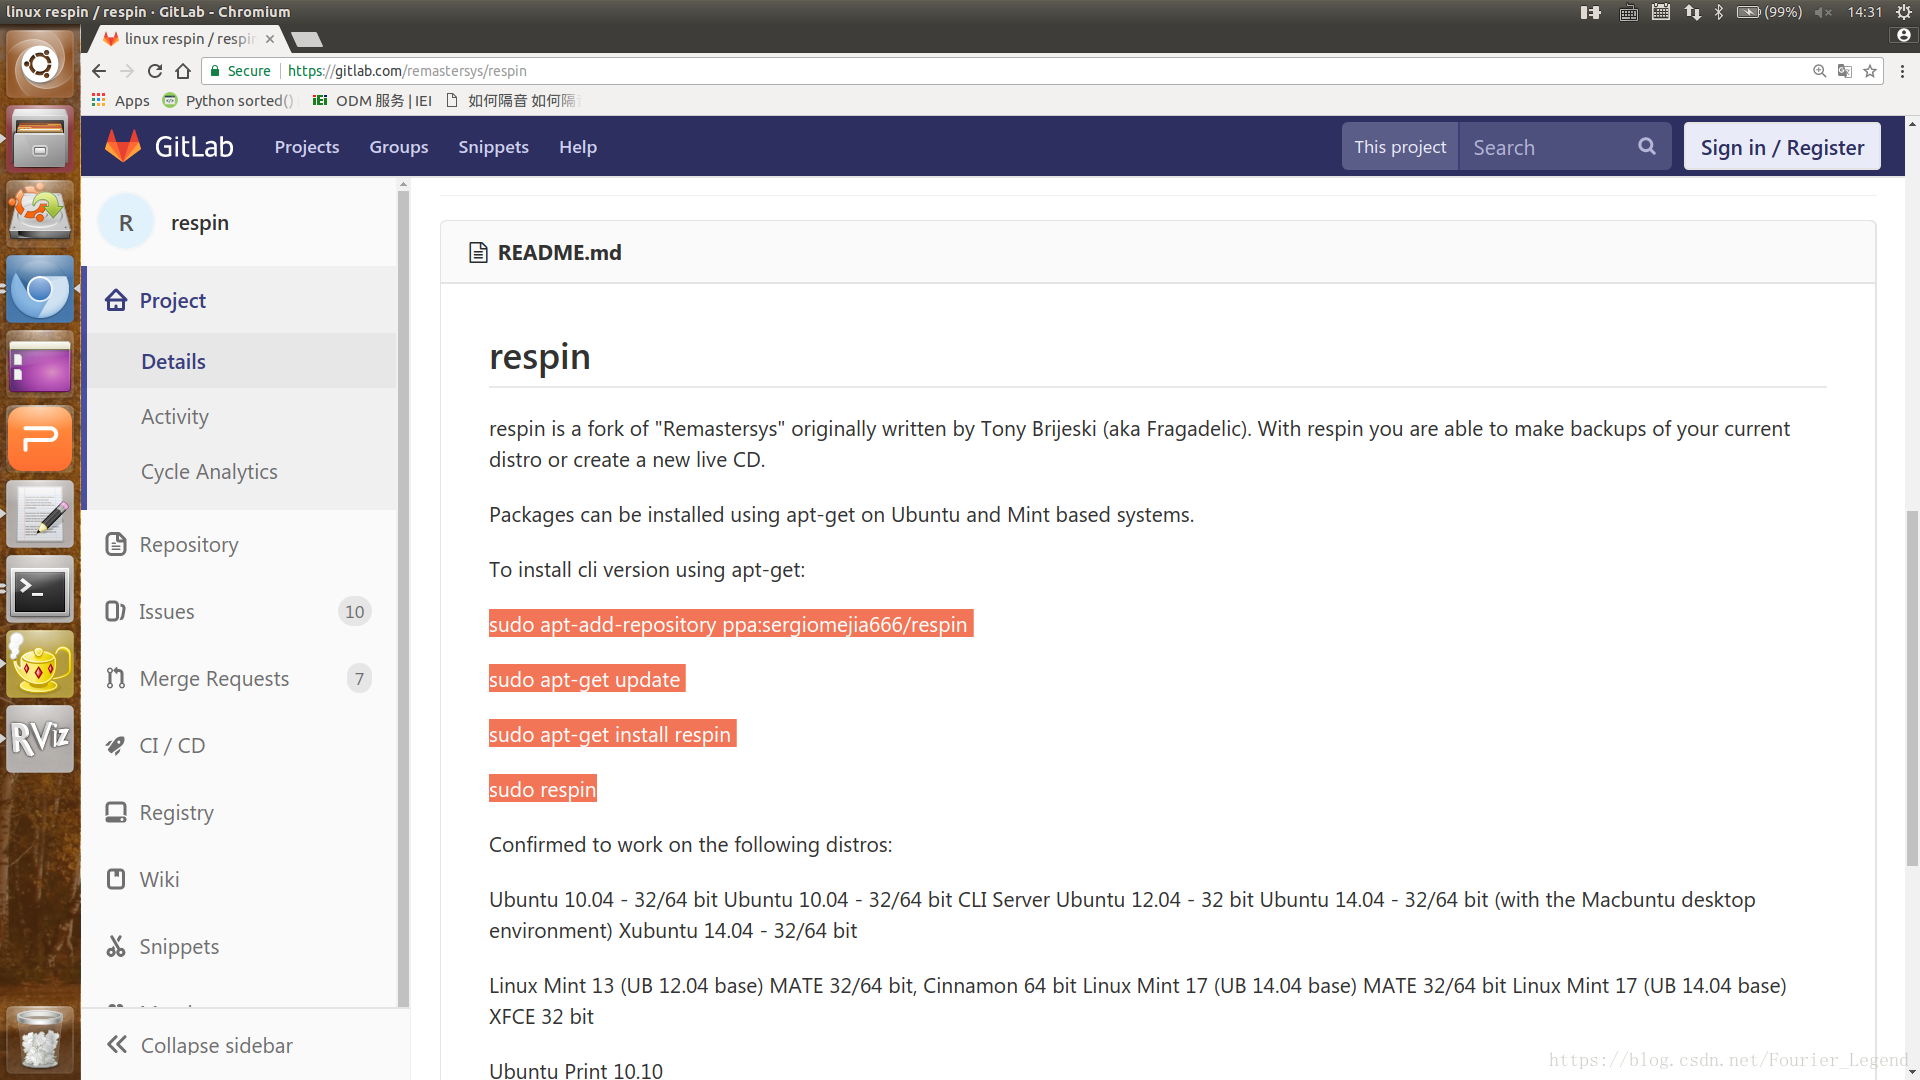Click the Merge Requests icon
Viewport: 1920px width, 1080px height.
116,678
